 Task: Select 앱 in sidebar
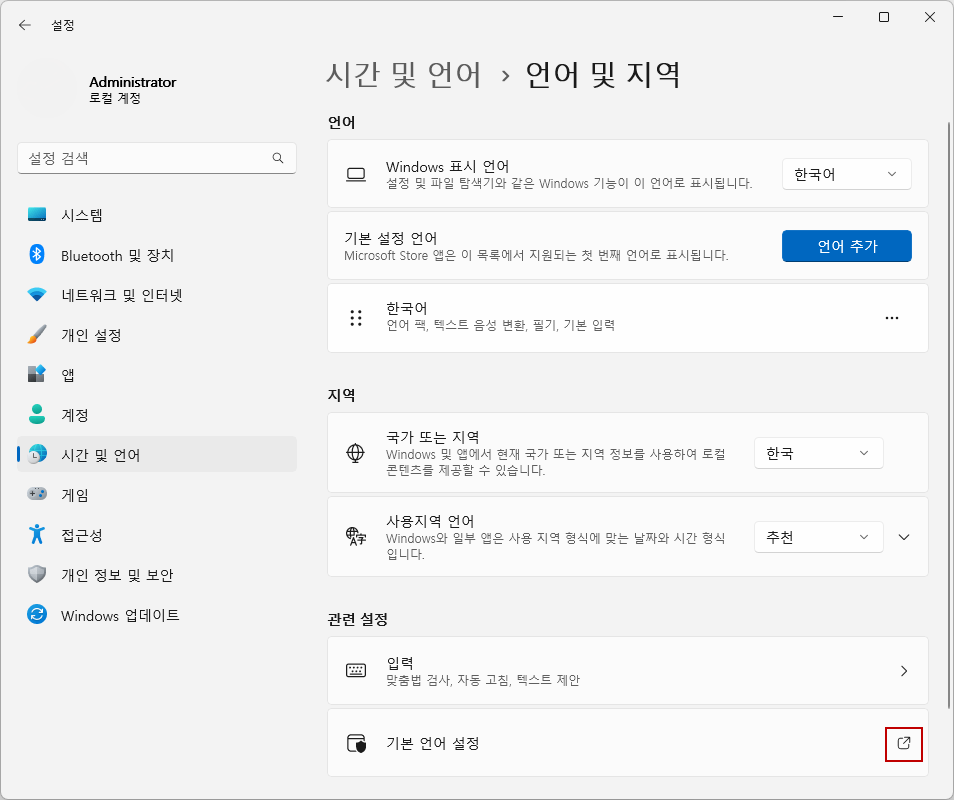point(157,375)
